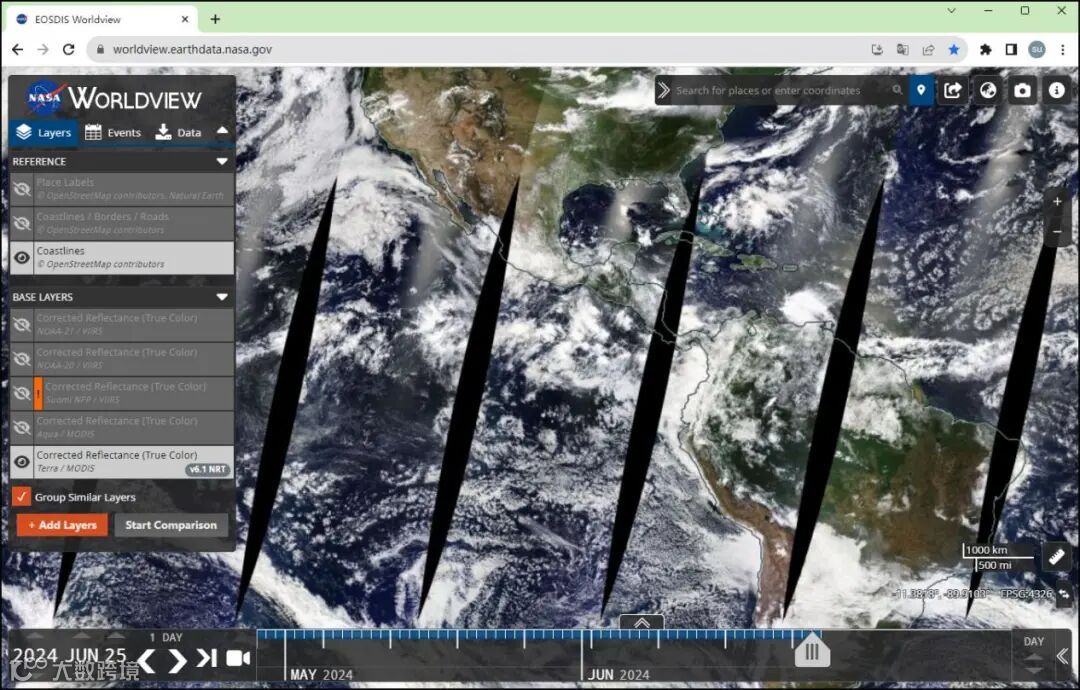Image resolution: width=1080 pixels, height=690 pixels.
Task: Click Start Comparison
Action: tap(171, 525)
